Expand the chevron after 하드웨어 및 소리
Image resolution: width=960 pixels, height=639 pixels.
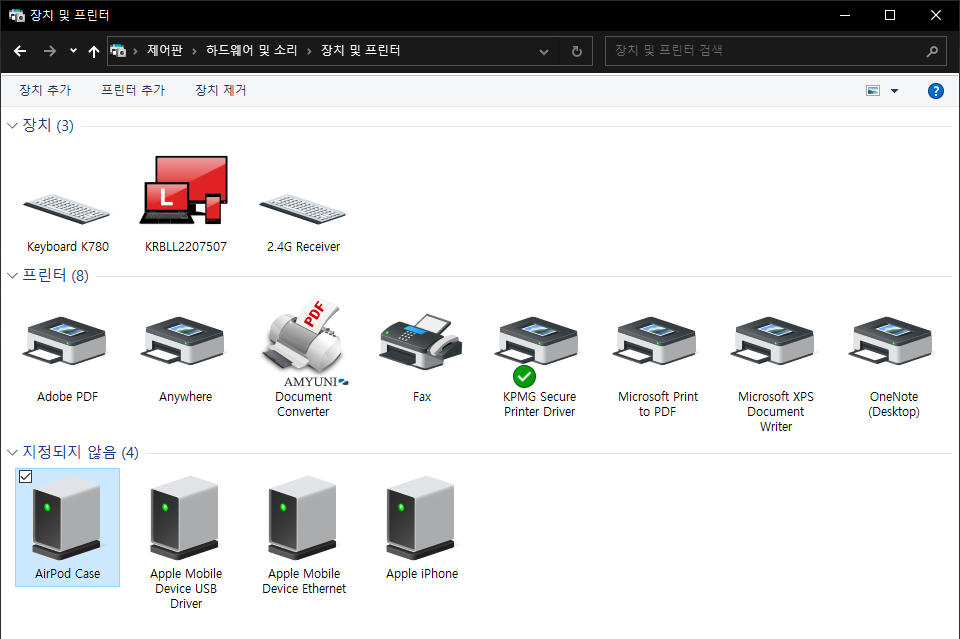pyautogui.click(x=309, y=51)
